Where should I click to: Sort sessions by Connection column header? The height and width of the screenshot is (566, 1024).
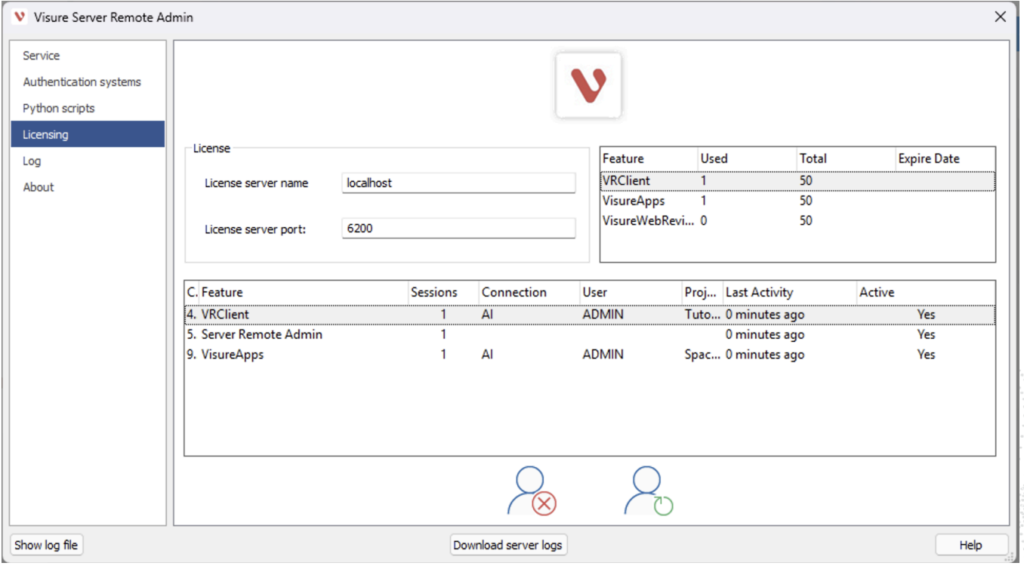(530, 292)
